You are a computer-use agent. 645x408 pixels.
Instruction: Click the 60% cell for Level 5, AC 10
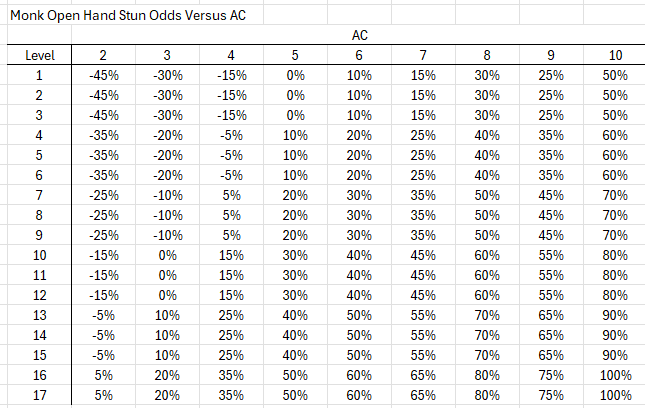tap(615, 155)
